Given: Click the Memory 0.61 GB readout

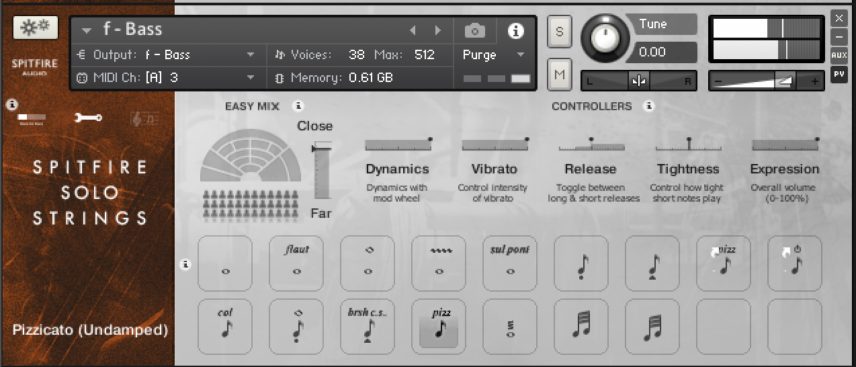Looking at the screenshot, I should [x=371, y=78].
